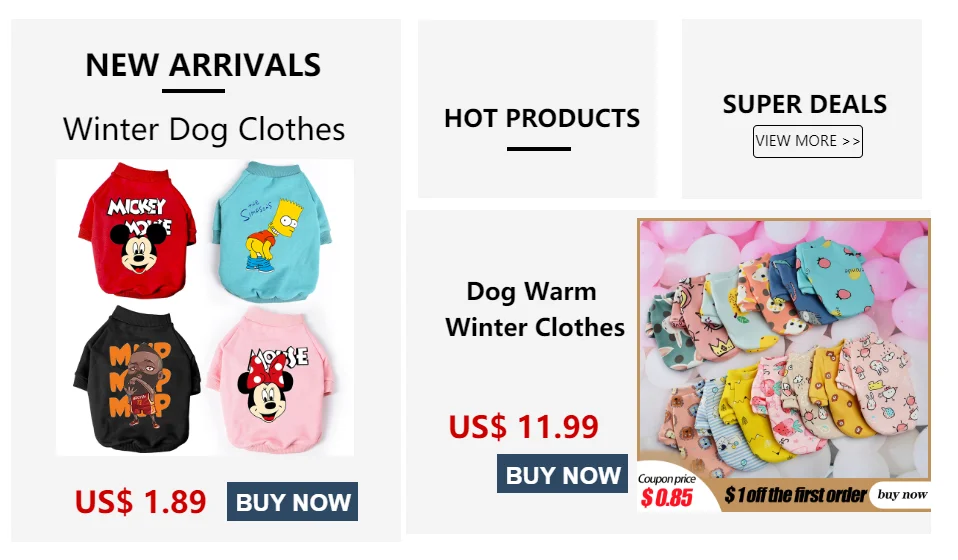Click the US$ 11.99 price

pyautogui.click(x=524, y=426)
